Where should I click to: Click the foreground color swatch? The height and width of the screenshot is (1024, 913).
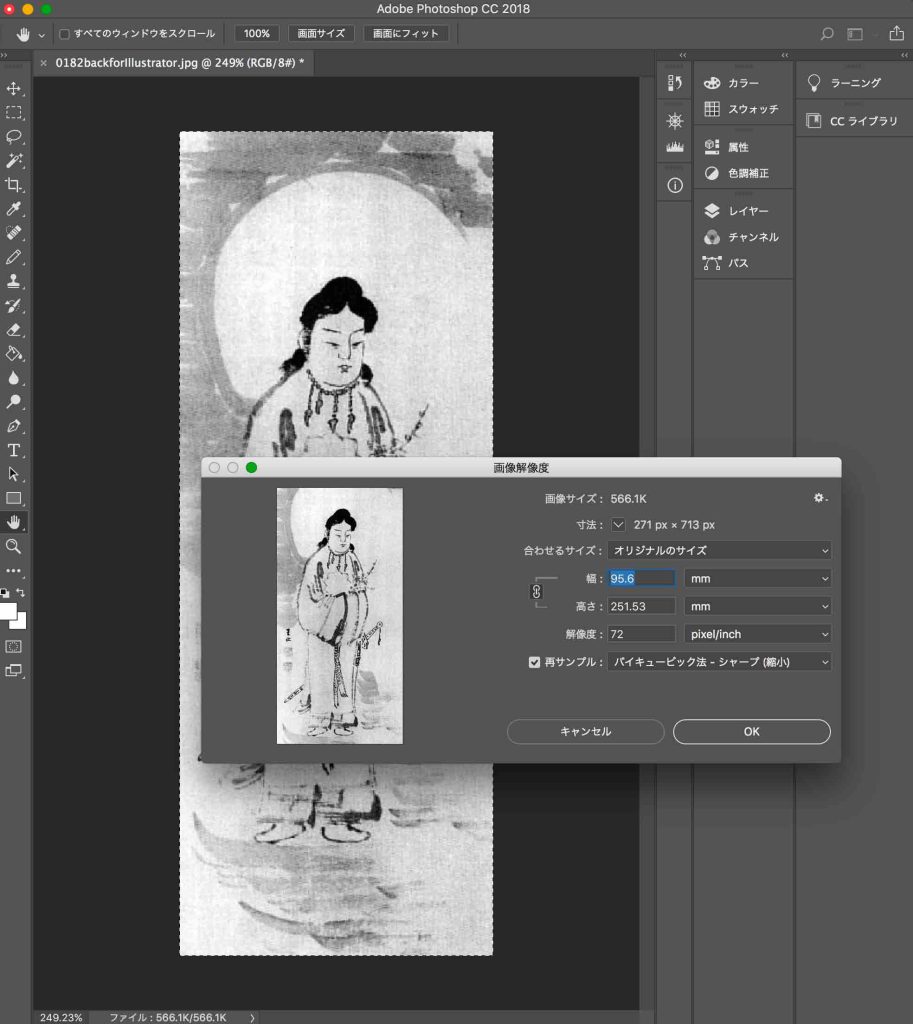coord(8,611)
